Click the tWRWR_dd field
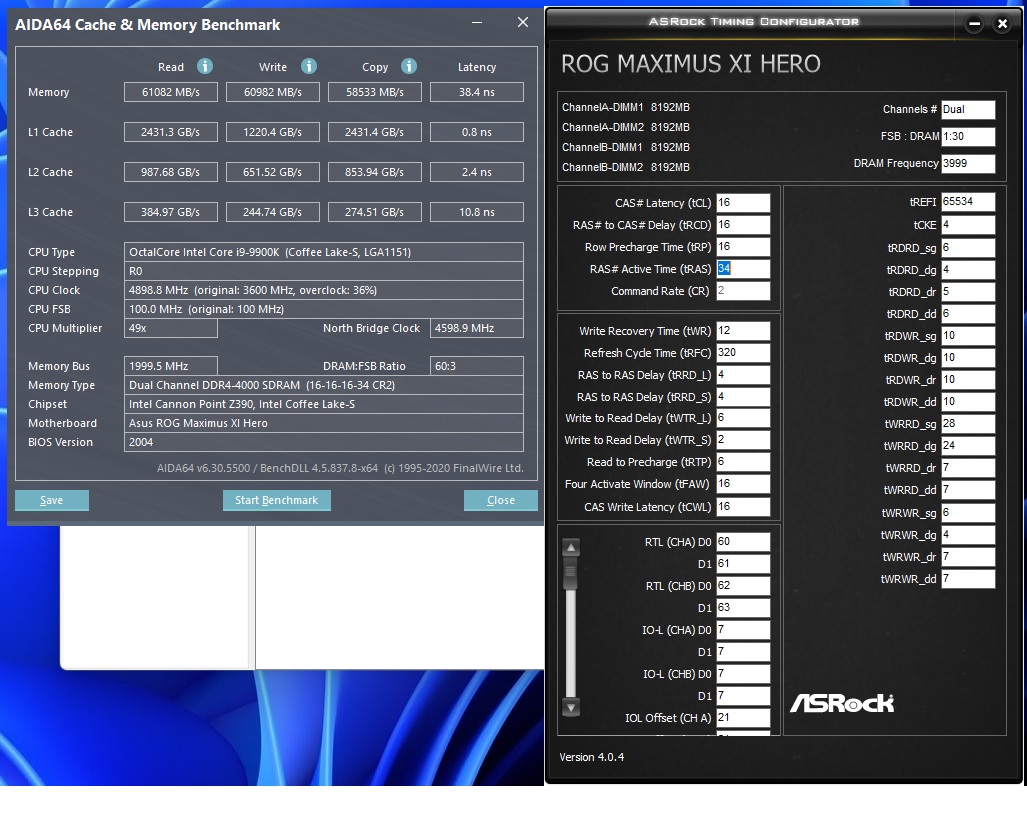This screenshot has width=1027, height=821. pyautogui.click(x=968, y=579)
